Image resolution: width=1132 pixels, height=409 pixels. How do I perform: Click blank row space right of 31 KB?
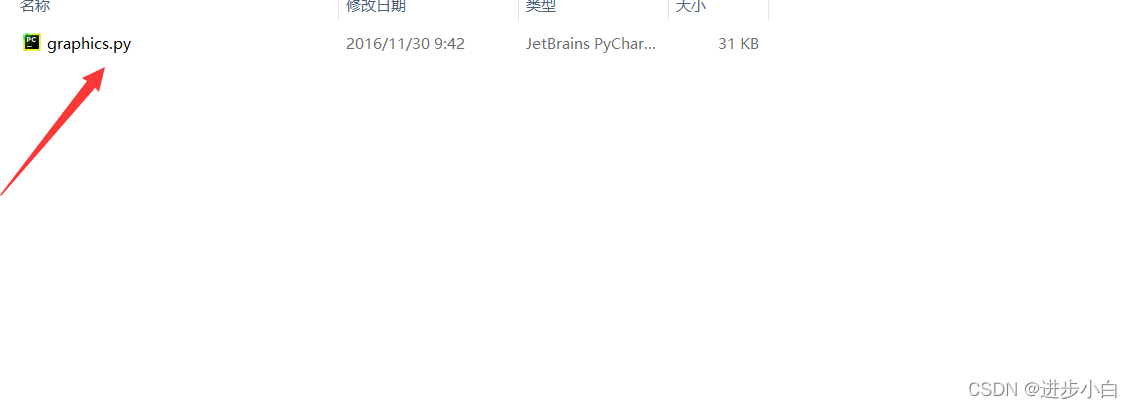point(939,44)
